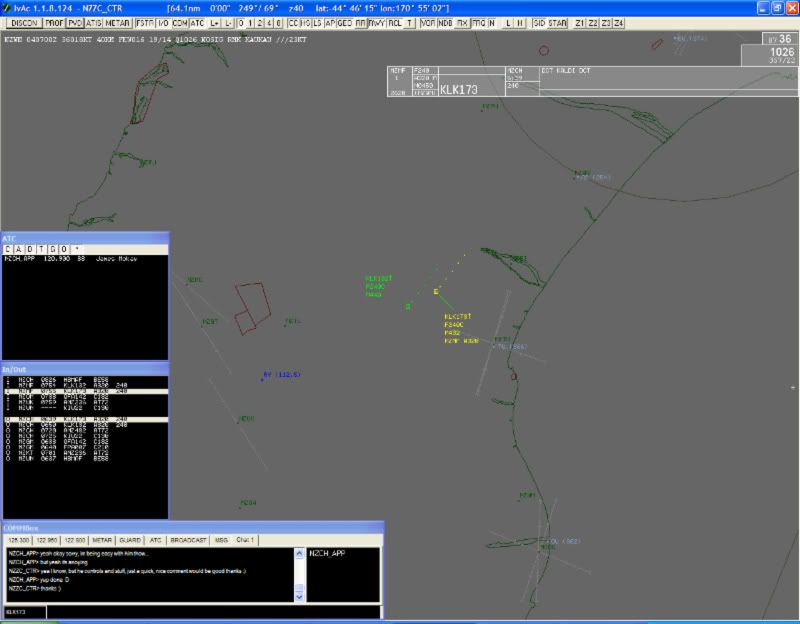The width and height of the screenshot is (800, 624).
Task: Toggle the FSTR flight strip button
Action: pyautogui.click(x=144, y=22)
